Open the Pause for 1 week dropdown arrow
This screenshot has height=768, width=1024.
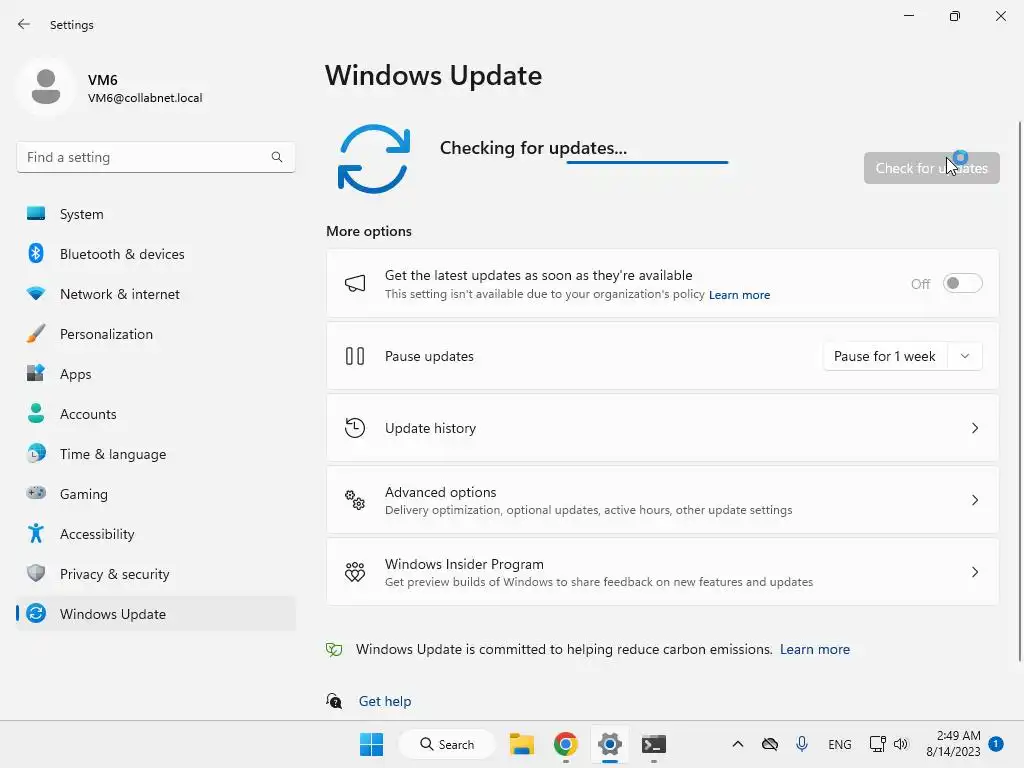click(965, 356)
